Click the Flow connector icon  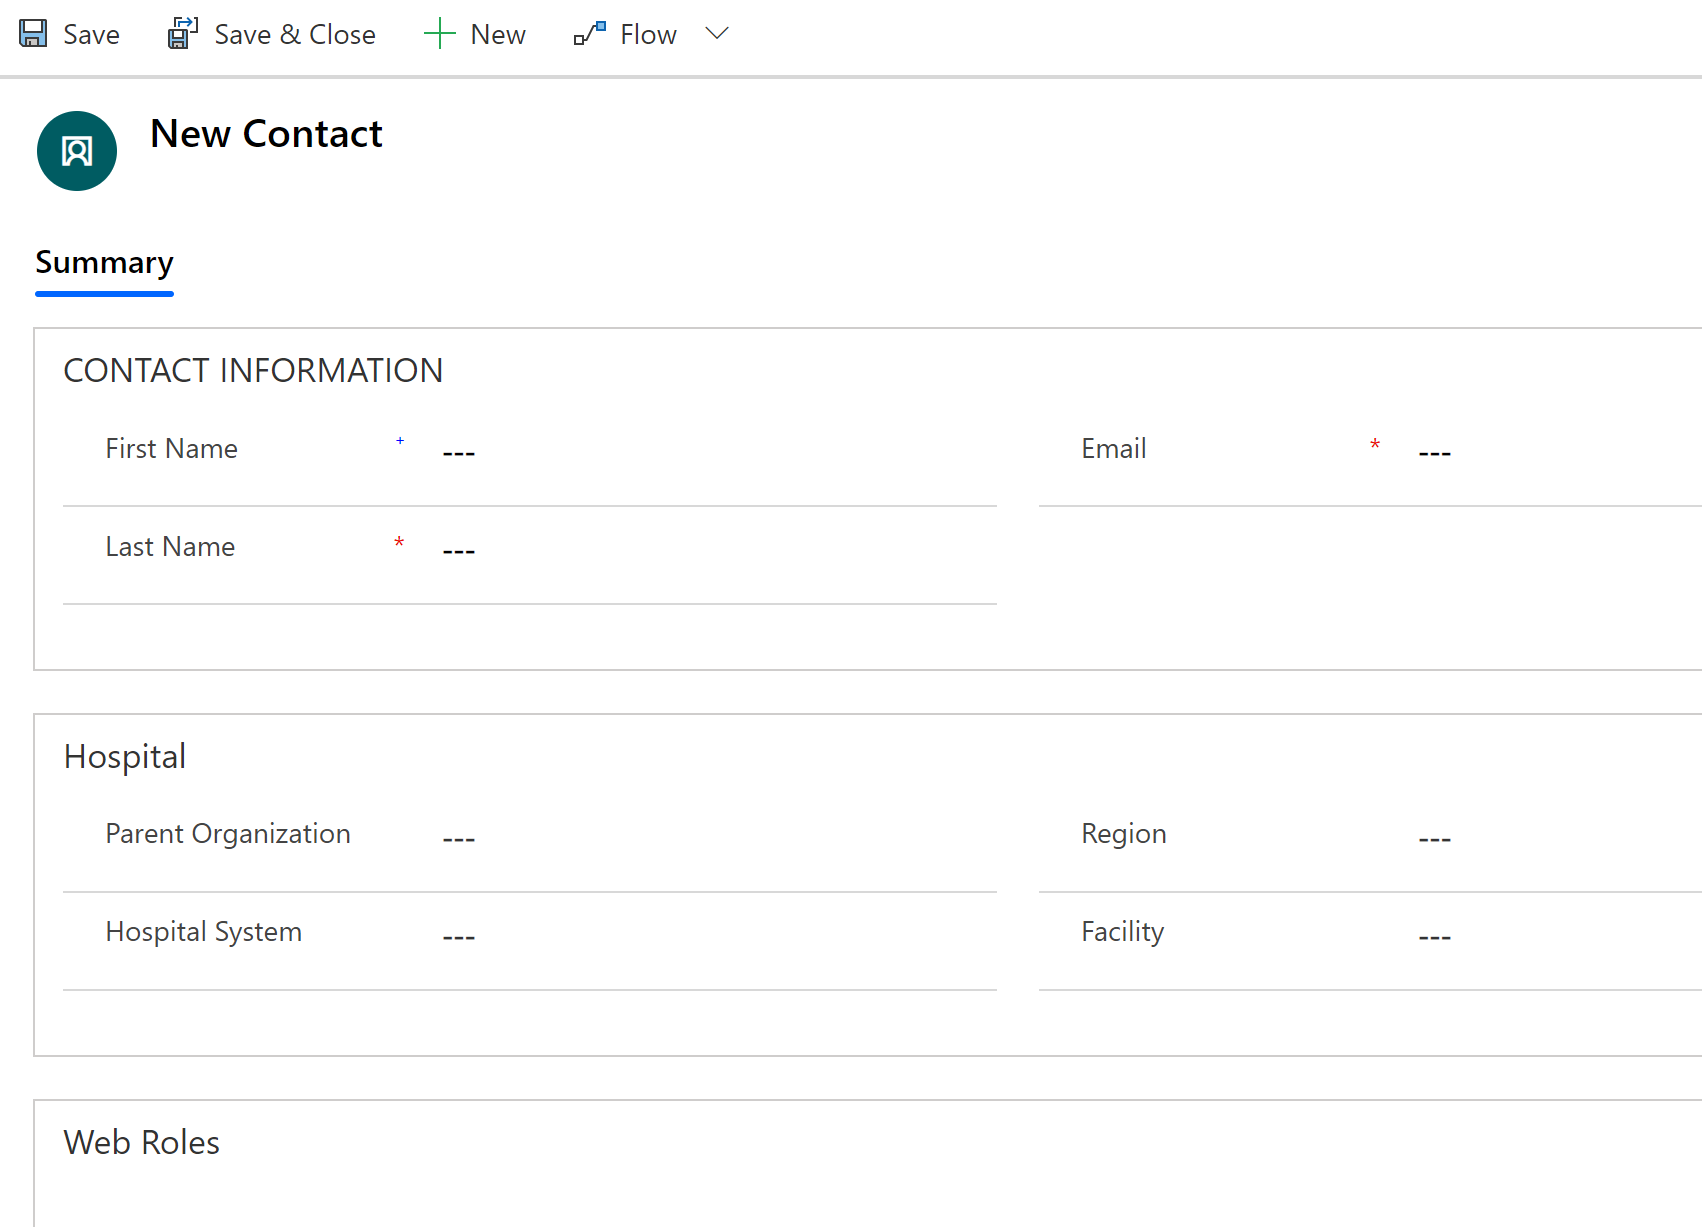pyautogui.click(x=590, y=34)
